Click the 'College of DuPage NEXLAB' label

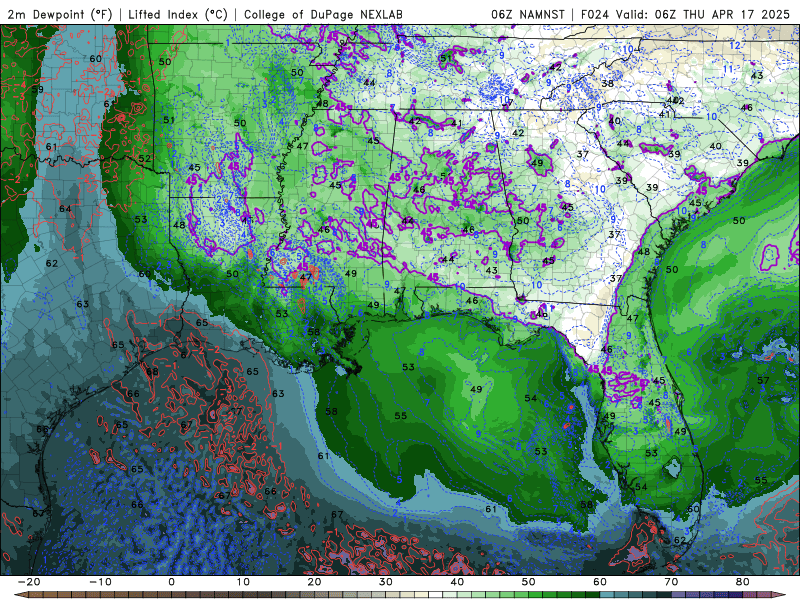point(323,15)
